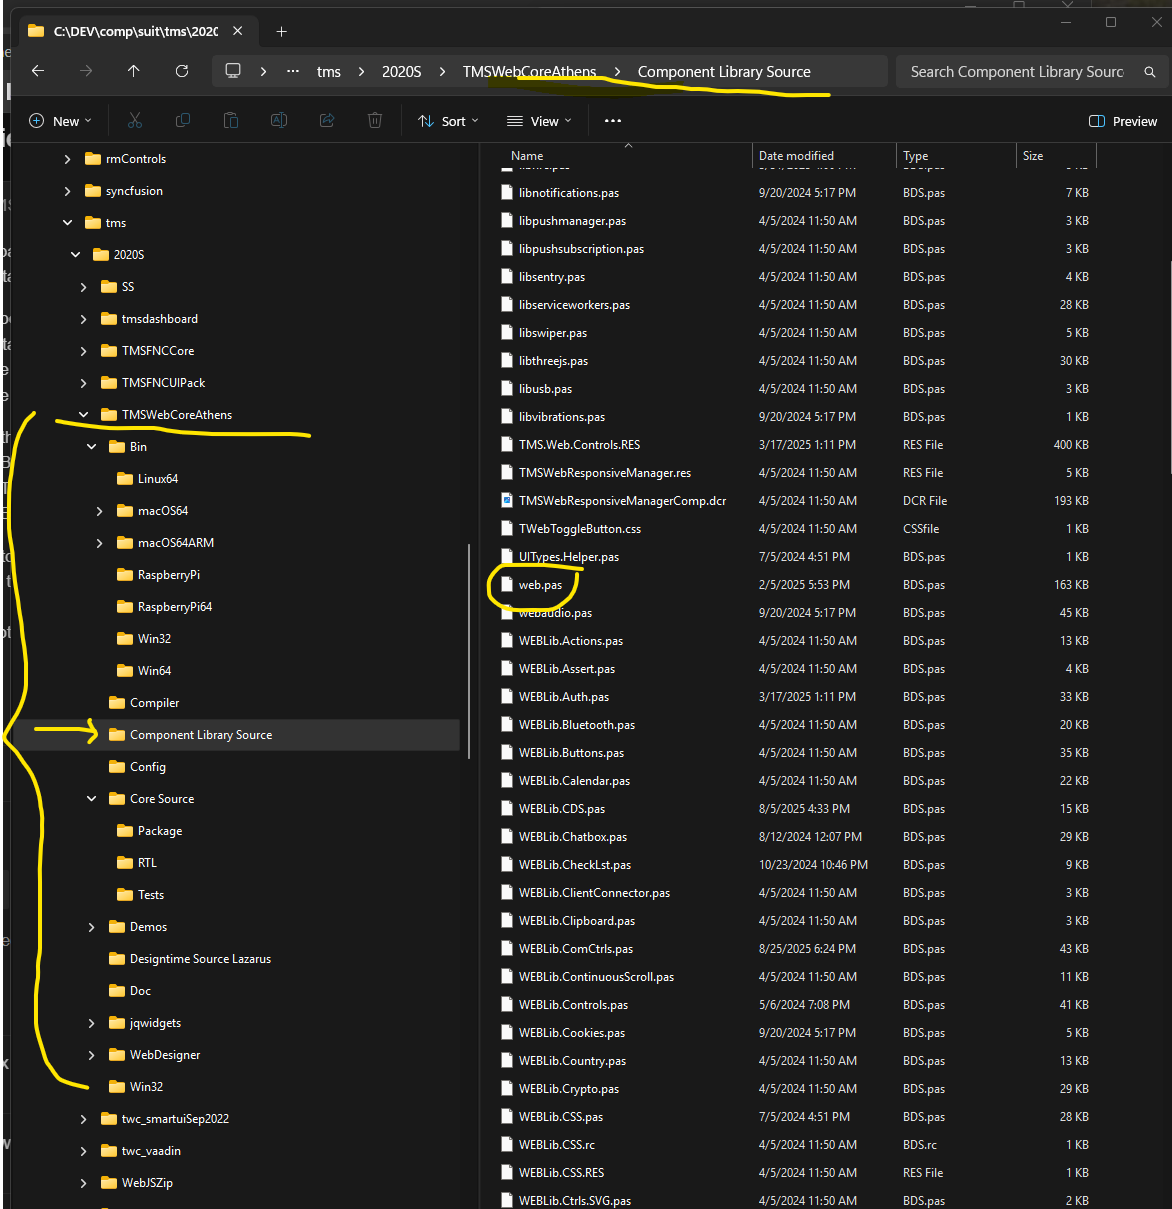The height and width of the screenshot is (1209, 1172).
Task: Click the 2020S breadcrumb in address bar
Action: click(401, 72)
